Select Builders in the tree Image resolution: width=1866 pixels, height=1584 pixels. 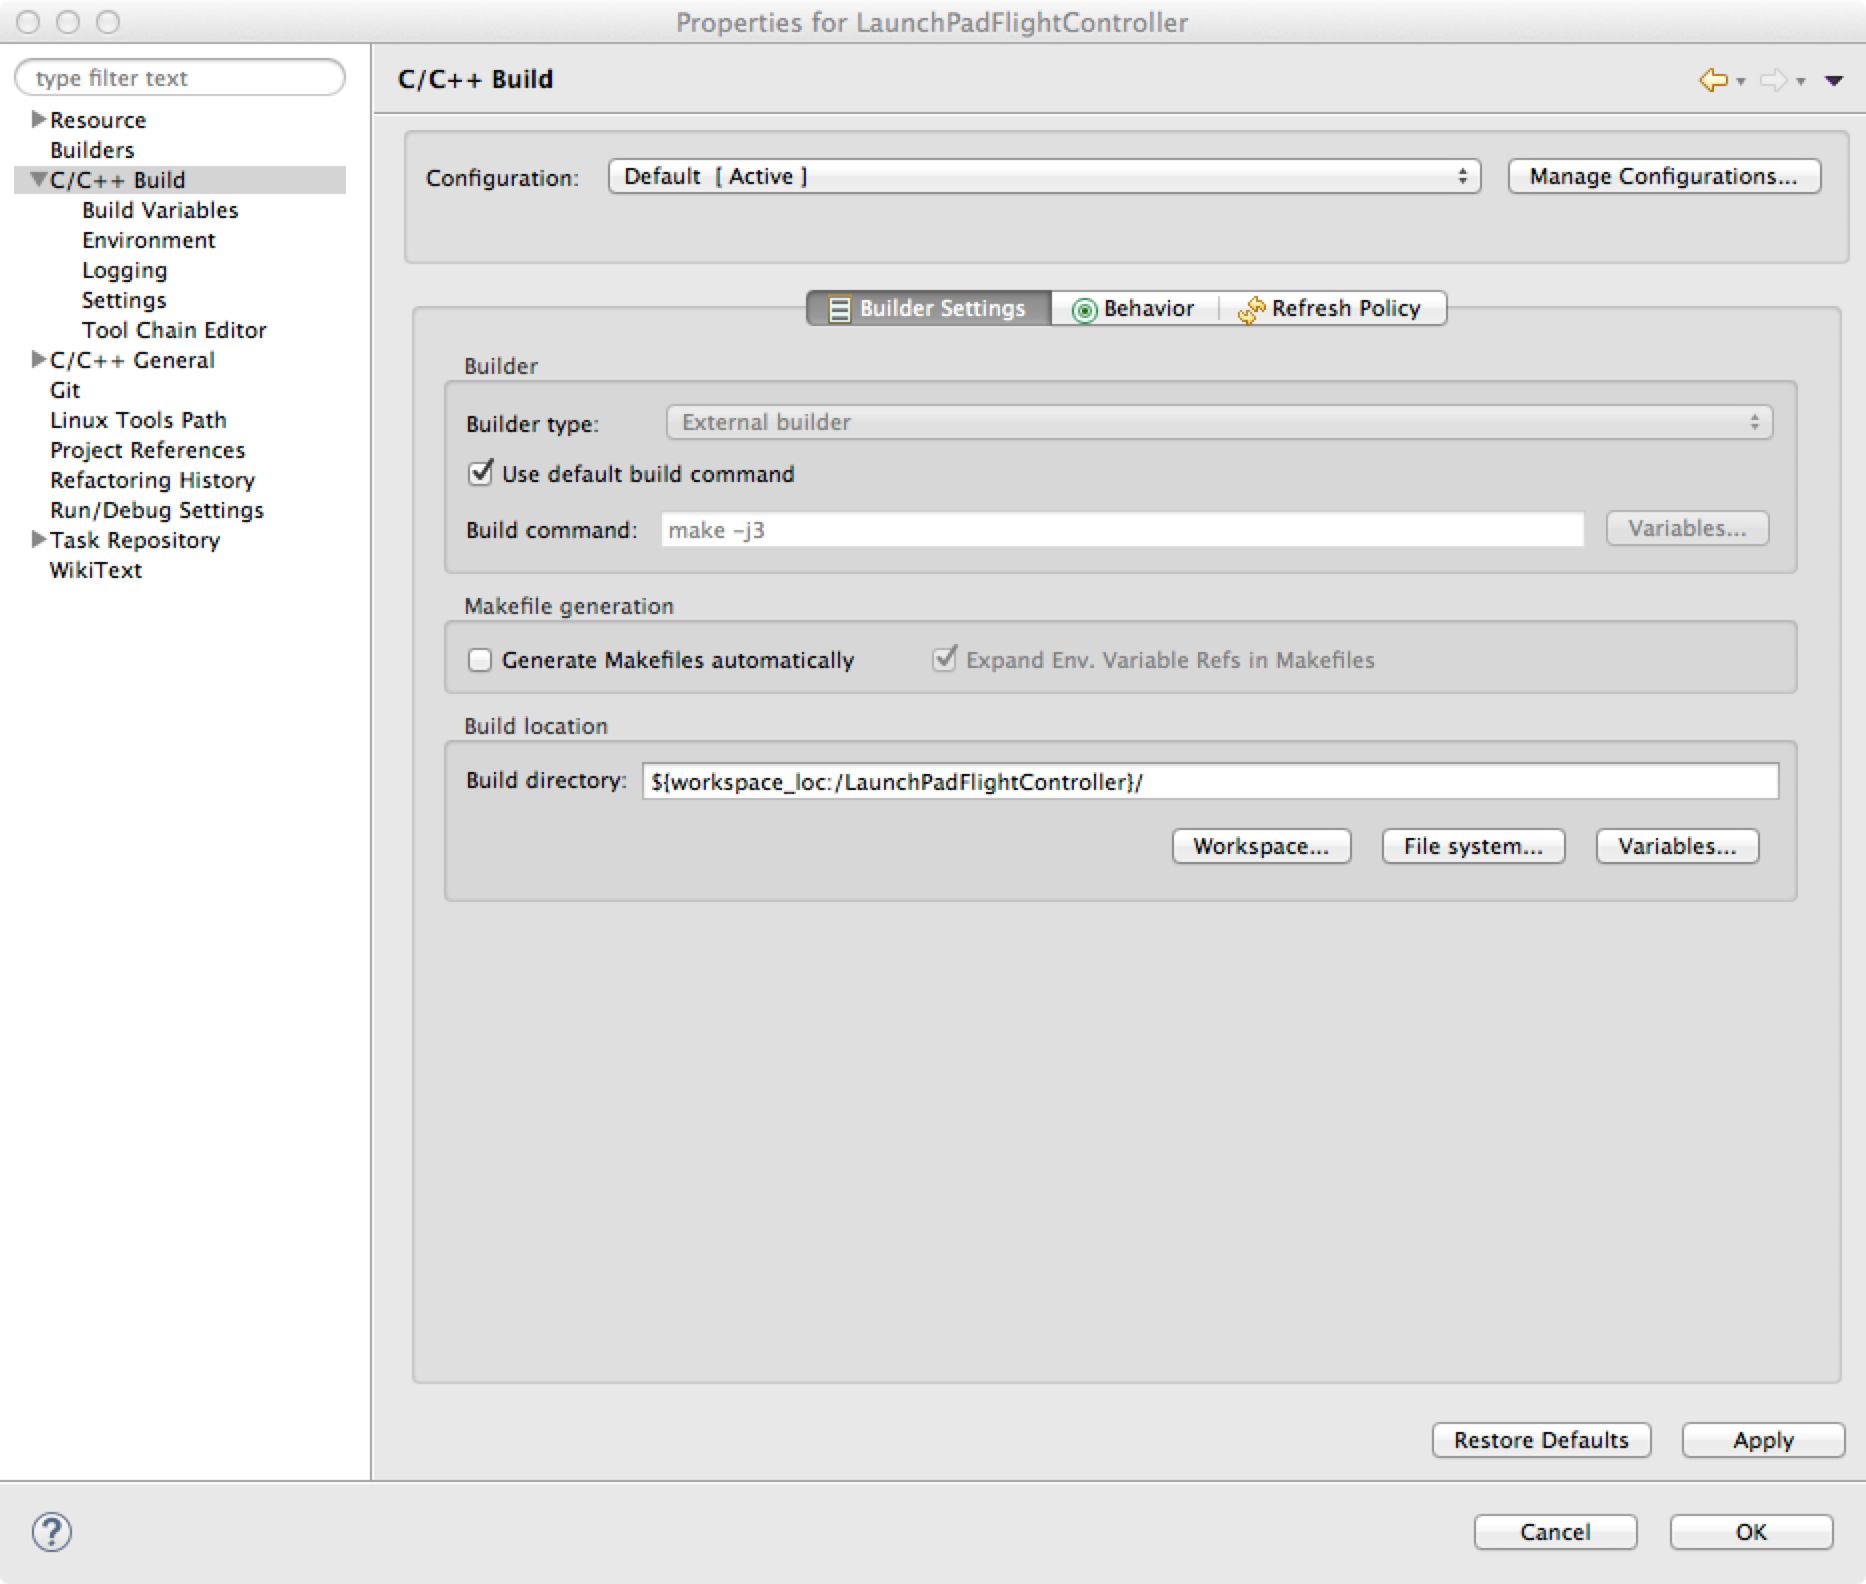(x=92, y=150)
